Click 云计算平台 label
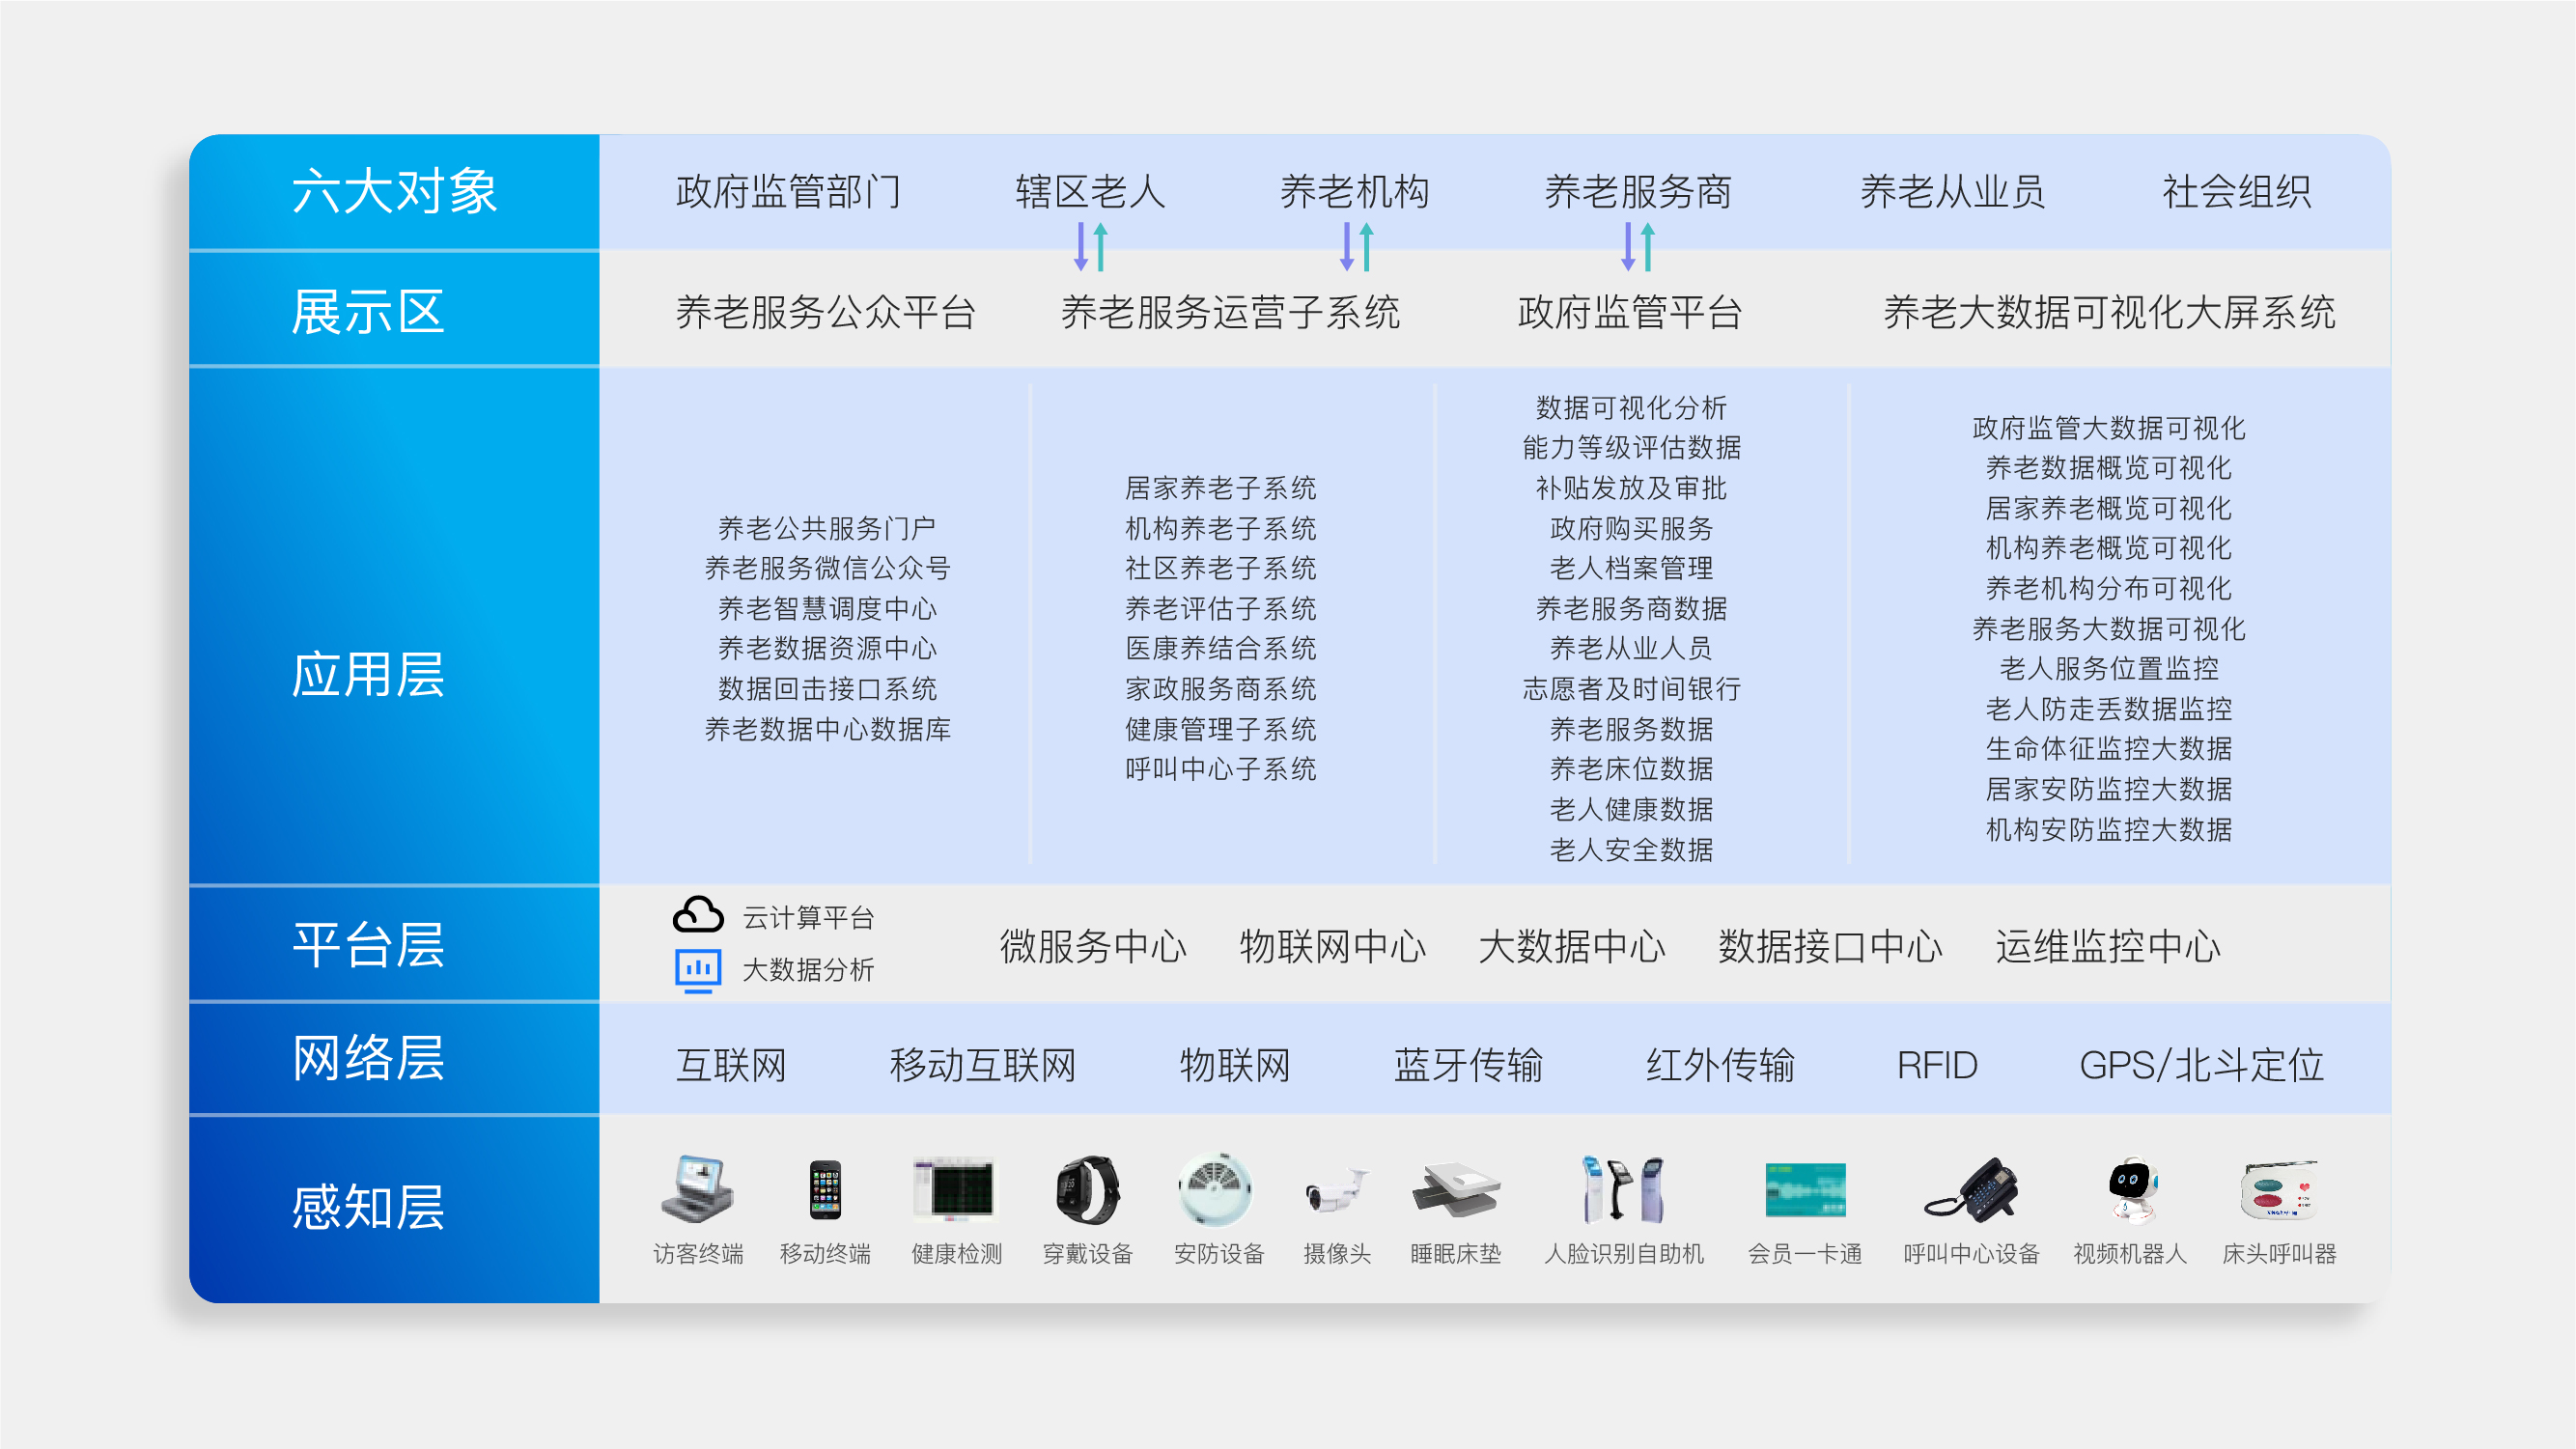This screenshot has height=1449, width=2576. click(808, 917)
